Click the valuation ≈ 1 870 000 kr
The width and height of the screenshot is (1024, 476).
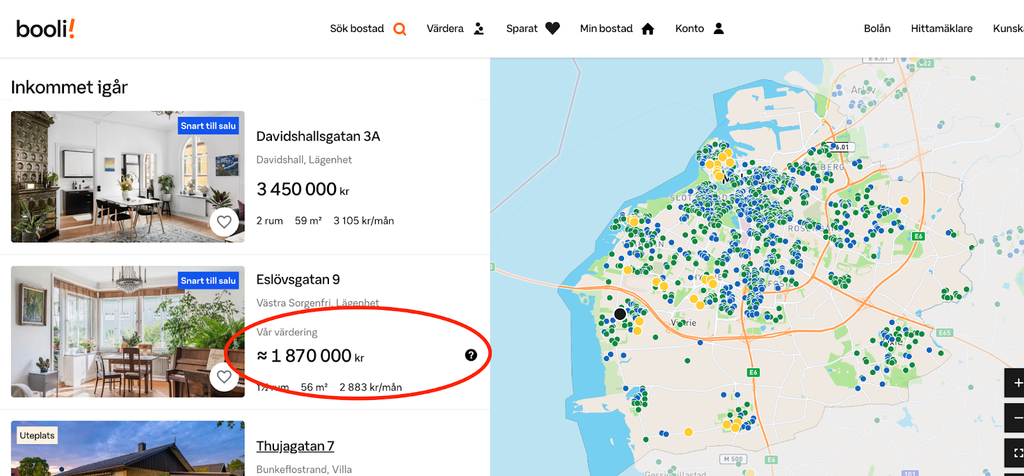310,356
